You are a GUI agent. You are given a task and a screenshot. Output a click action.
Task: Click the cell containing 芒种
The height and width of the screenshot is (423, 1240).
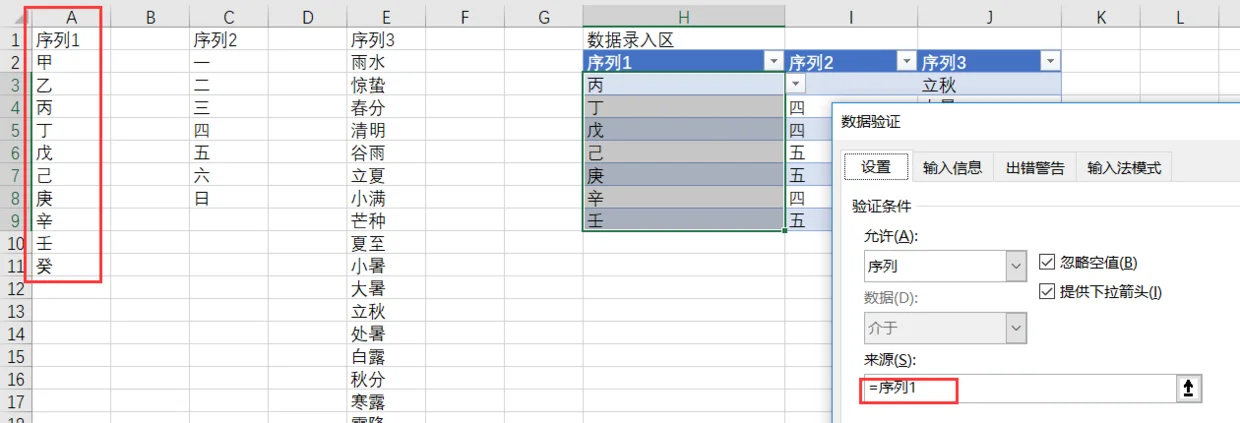point(386,221)
